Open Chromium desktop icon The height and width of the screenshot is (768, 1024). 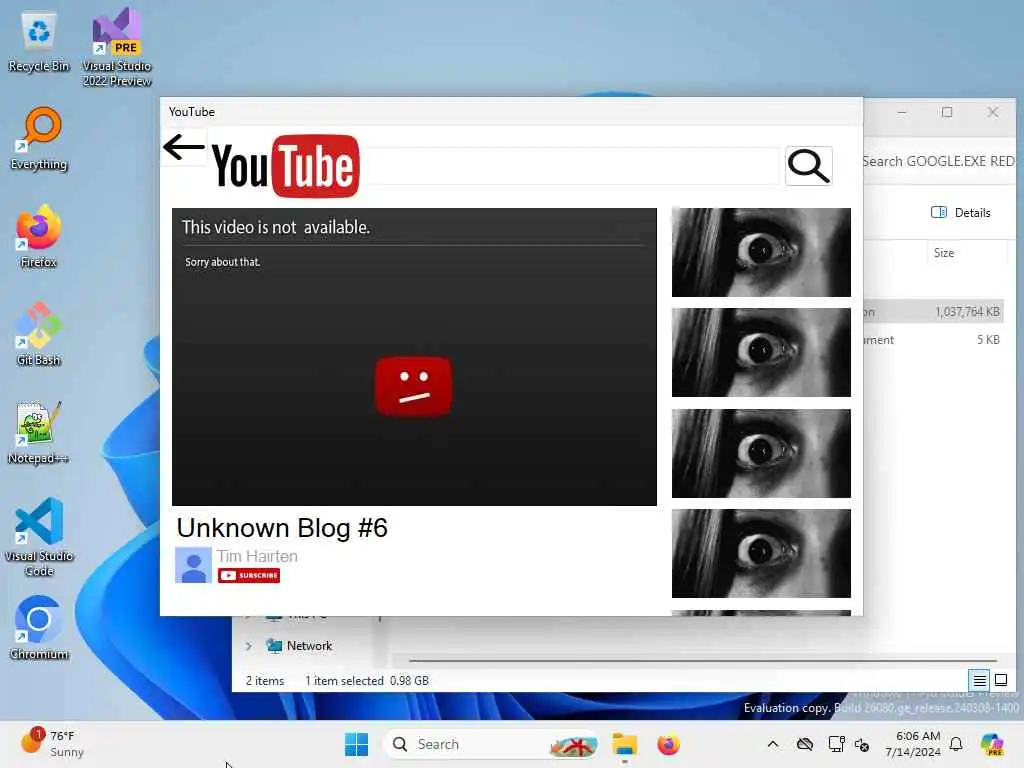(39, 628)
